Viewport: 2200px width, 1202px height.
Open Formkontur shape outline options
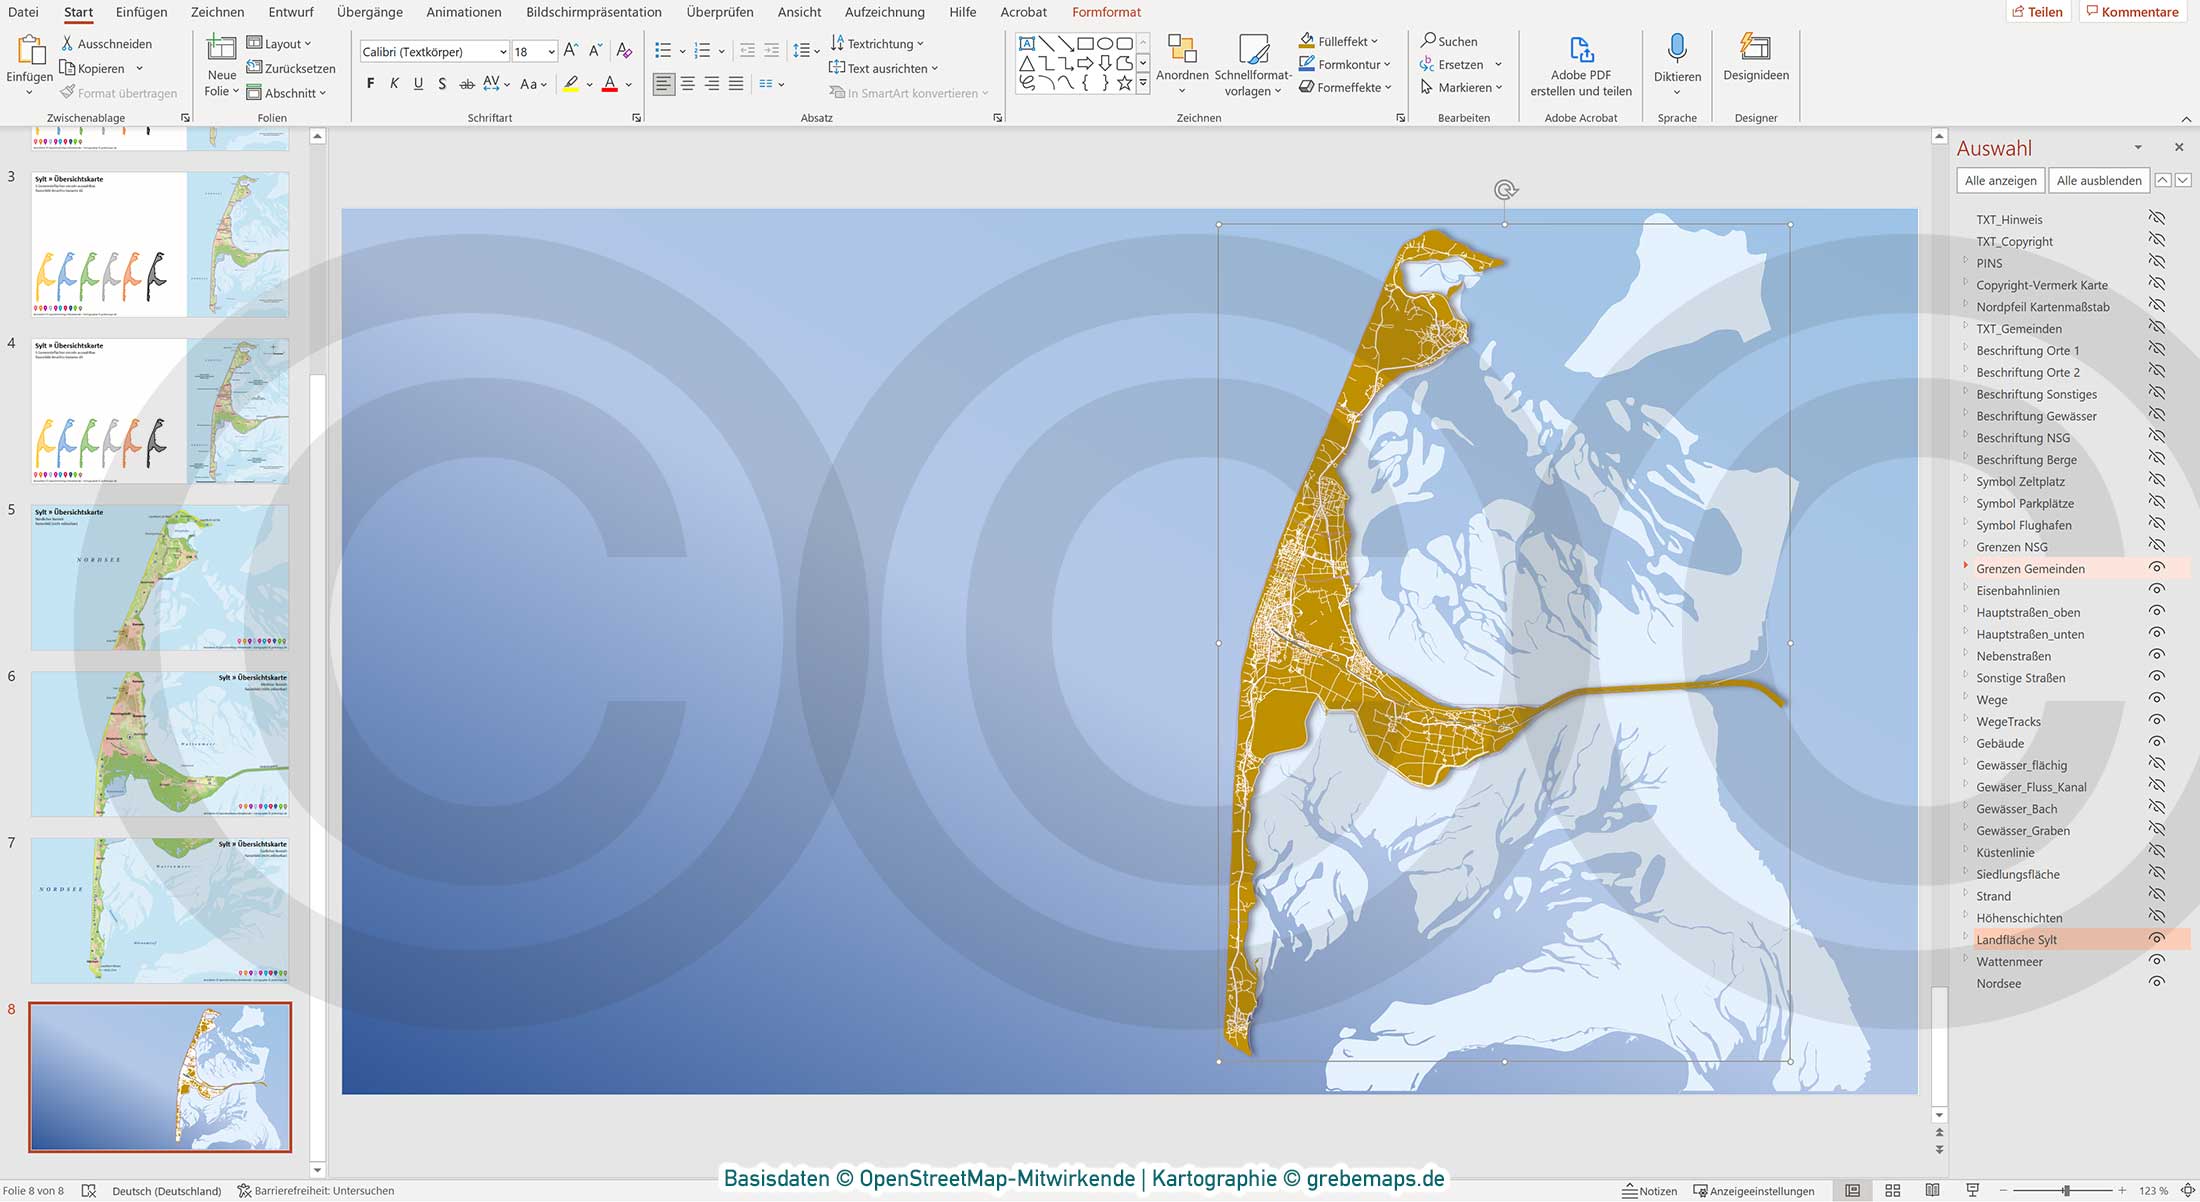pos(1342,64)
